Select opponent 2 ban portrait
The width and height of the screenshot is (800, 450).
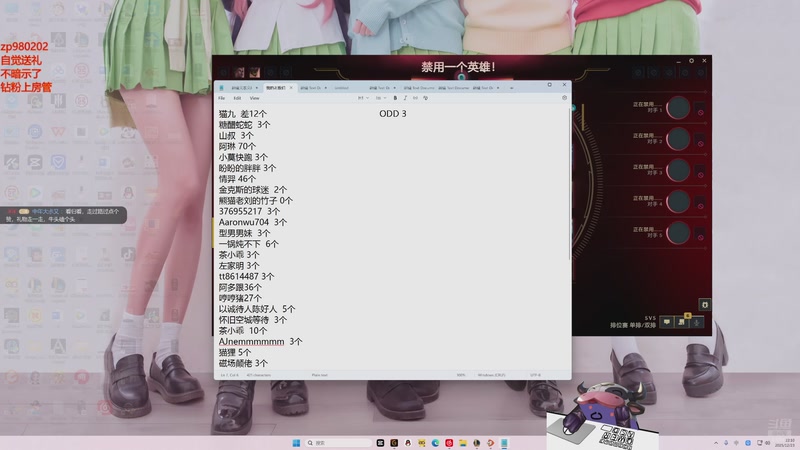pos(678,139)
